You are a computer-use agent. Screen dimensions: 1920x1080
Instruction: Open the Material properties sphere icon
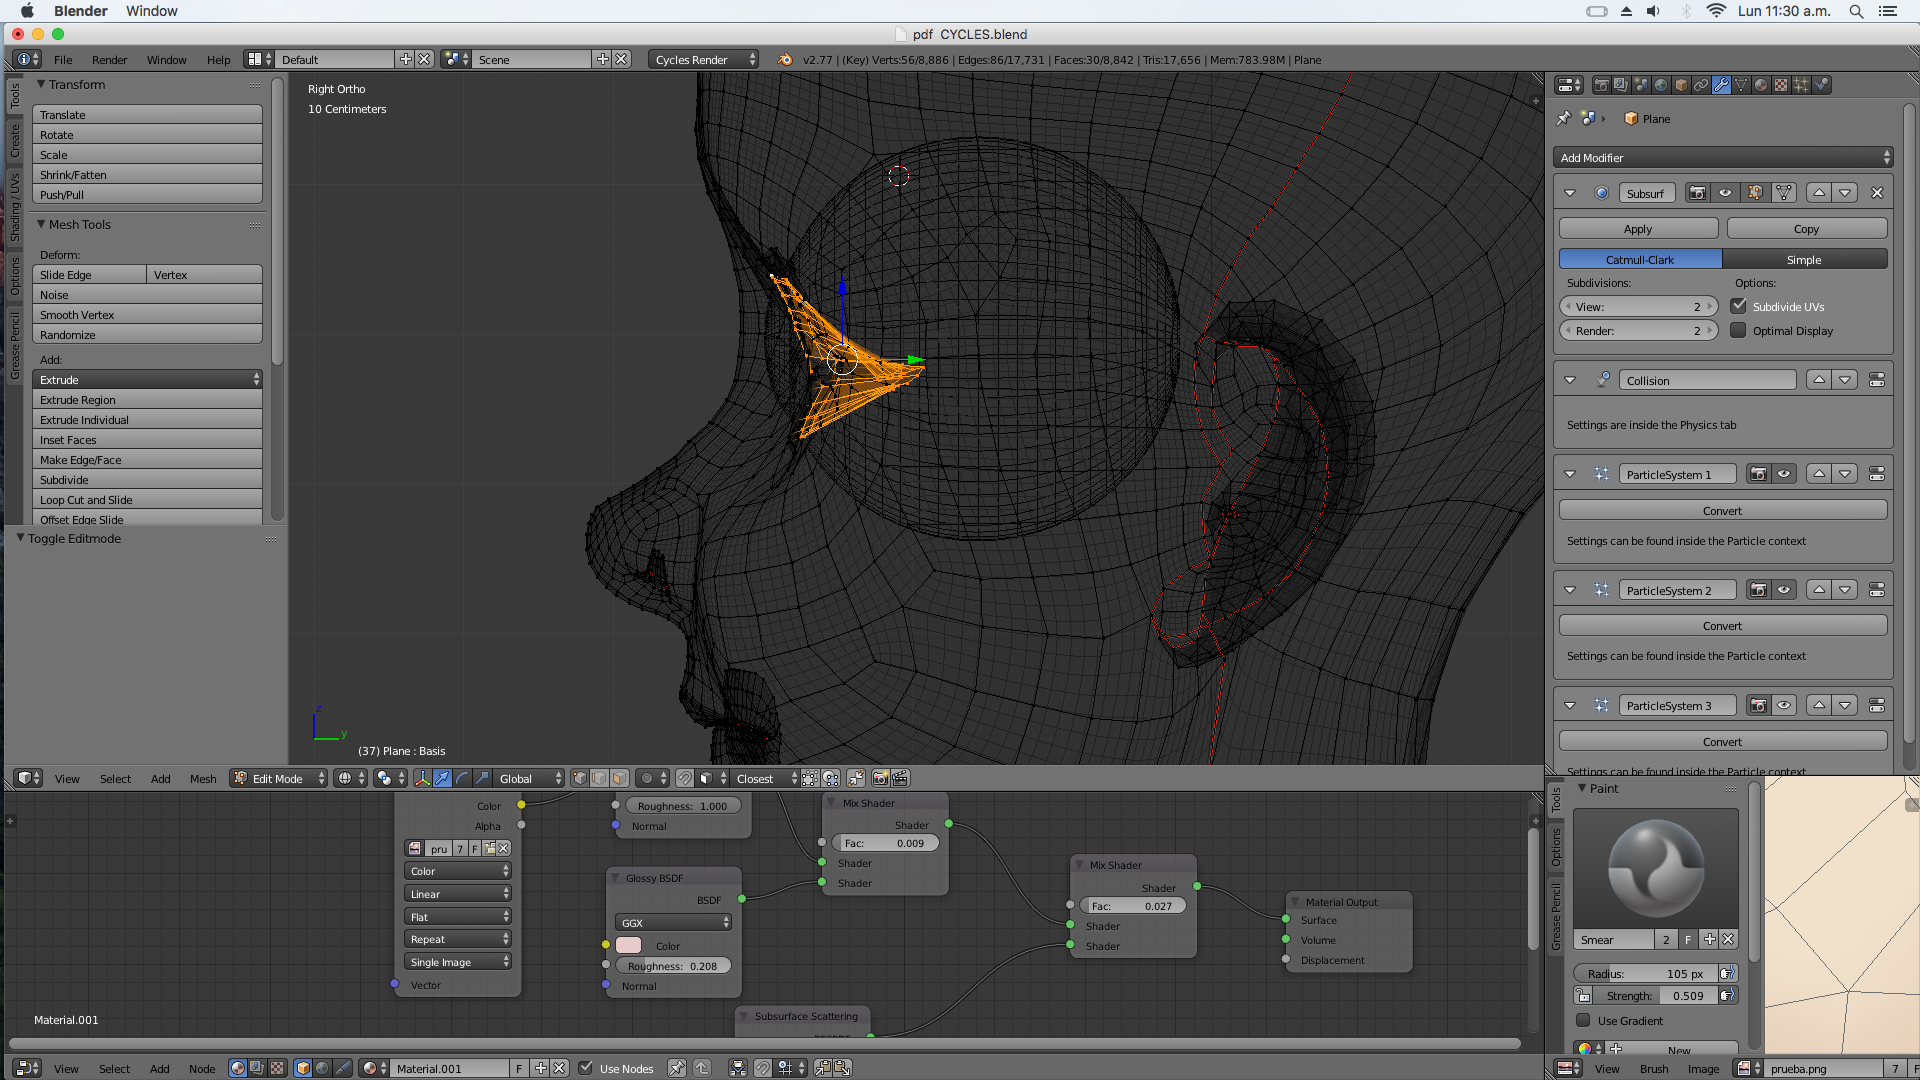click(1761, 85)
